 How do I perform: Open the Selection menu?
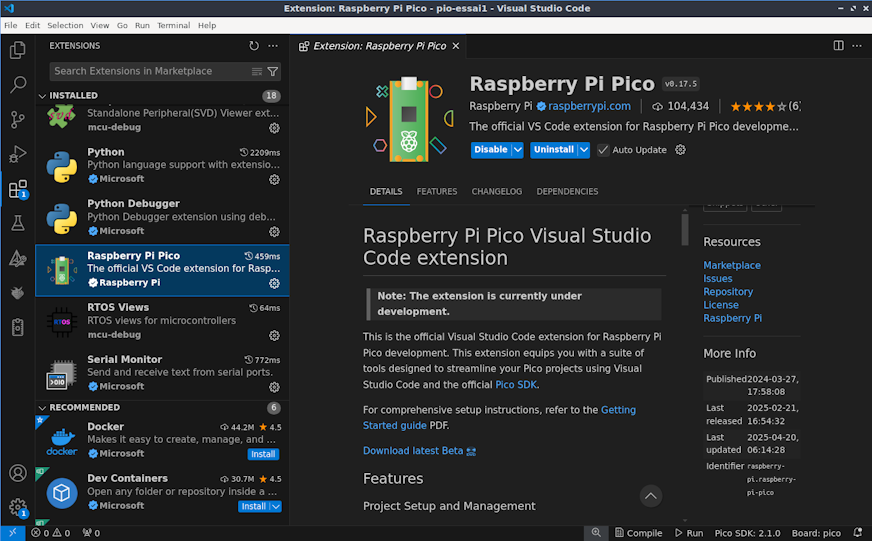pyautogui.click(x=65, y=26)
